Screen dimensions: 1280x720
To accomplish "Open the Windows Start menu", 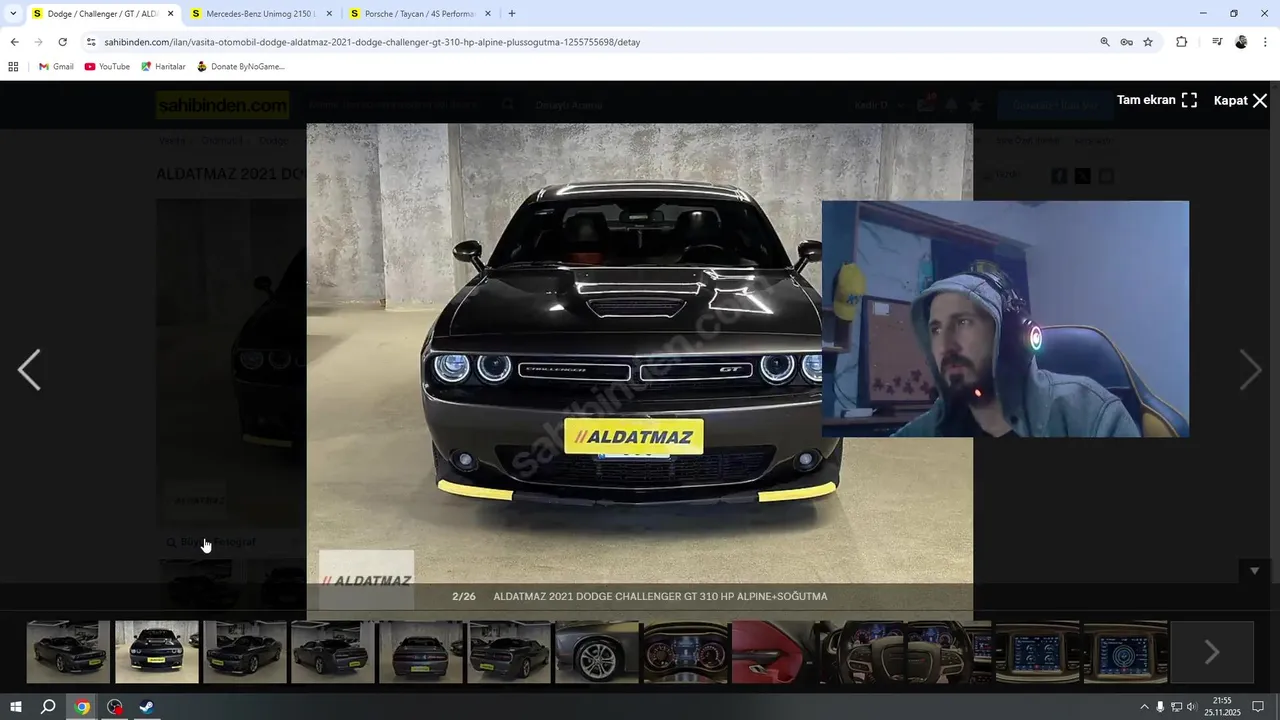I will 16,707.
